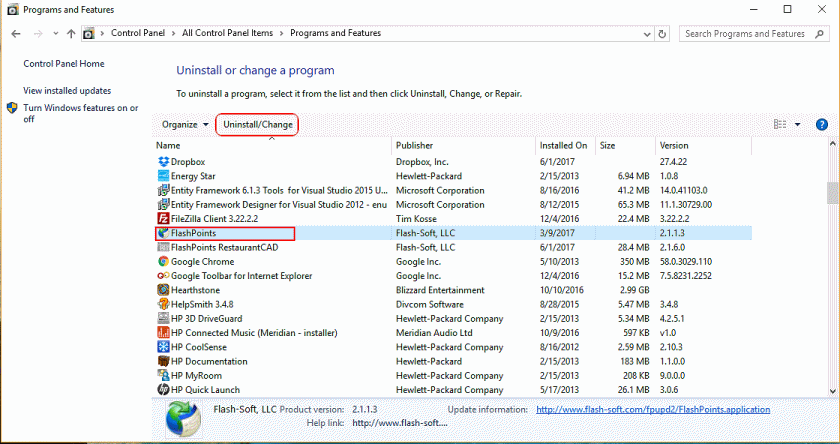
Task: Click publisher Divcom Software
Action: point(430,304)
